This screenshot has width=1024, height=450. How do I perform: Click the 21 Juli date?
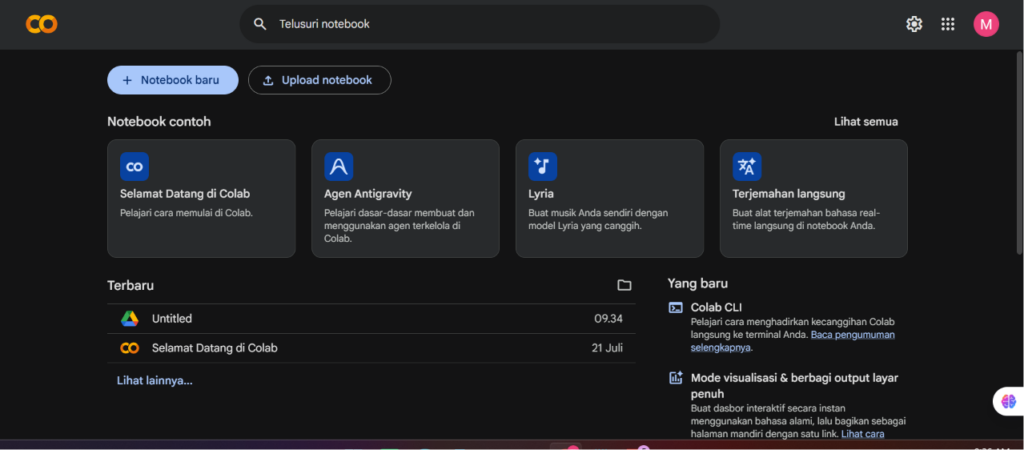coord(607,348)
